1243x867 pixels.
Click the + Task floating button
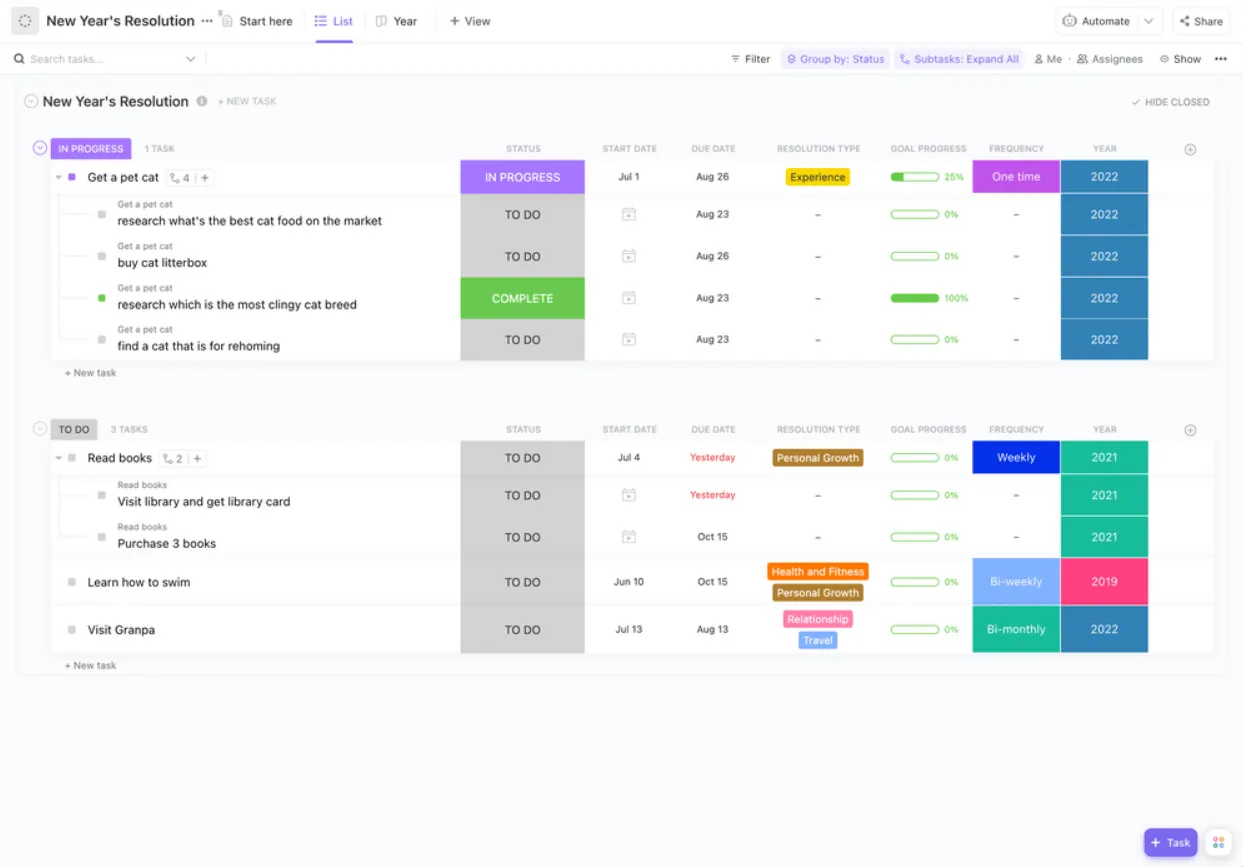point(1170,842)
